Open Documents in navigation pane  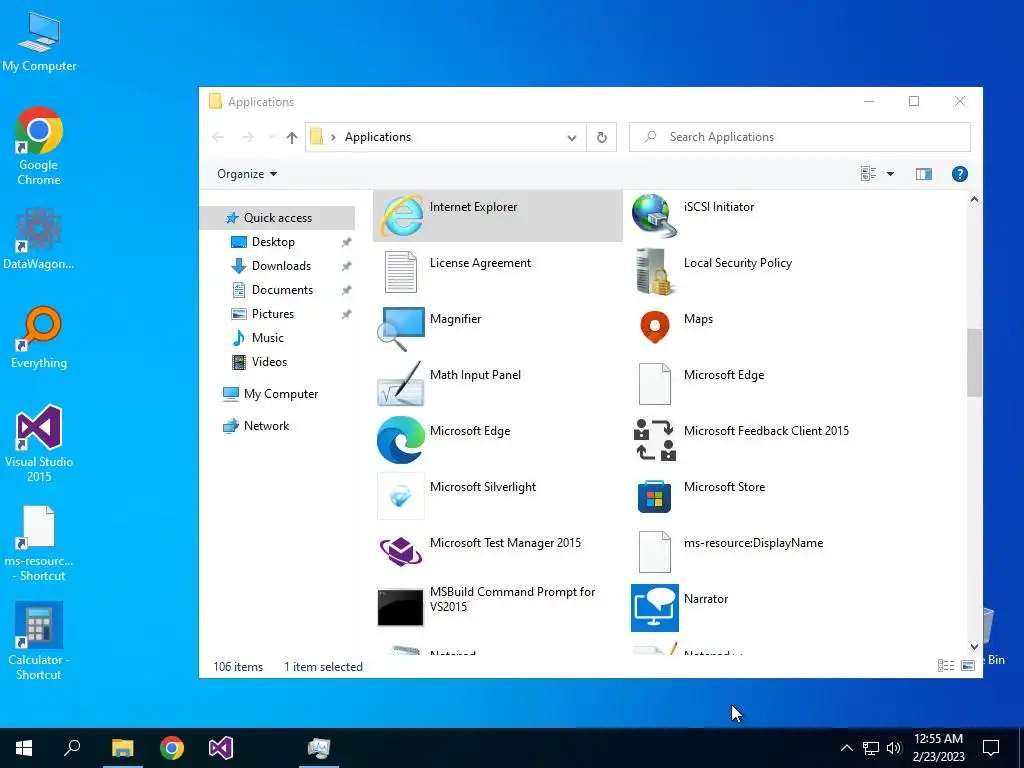pos(282,290)
